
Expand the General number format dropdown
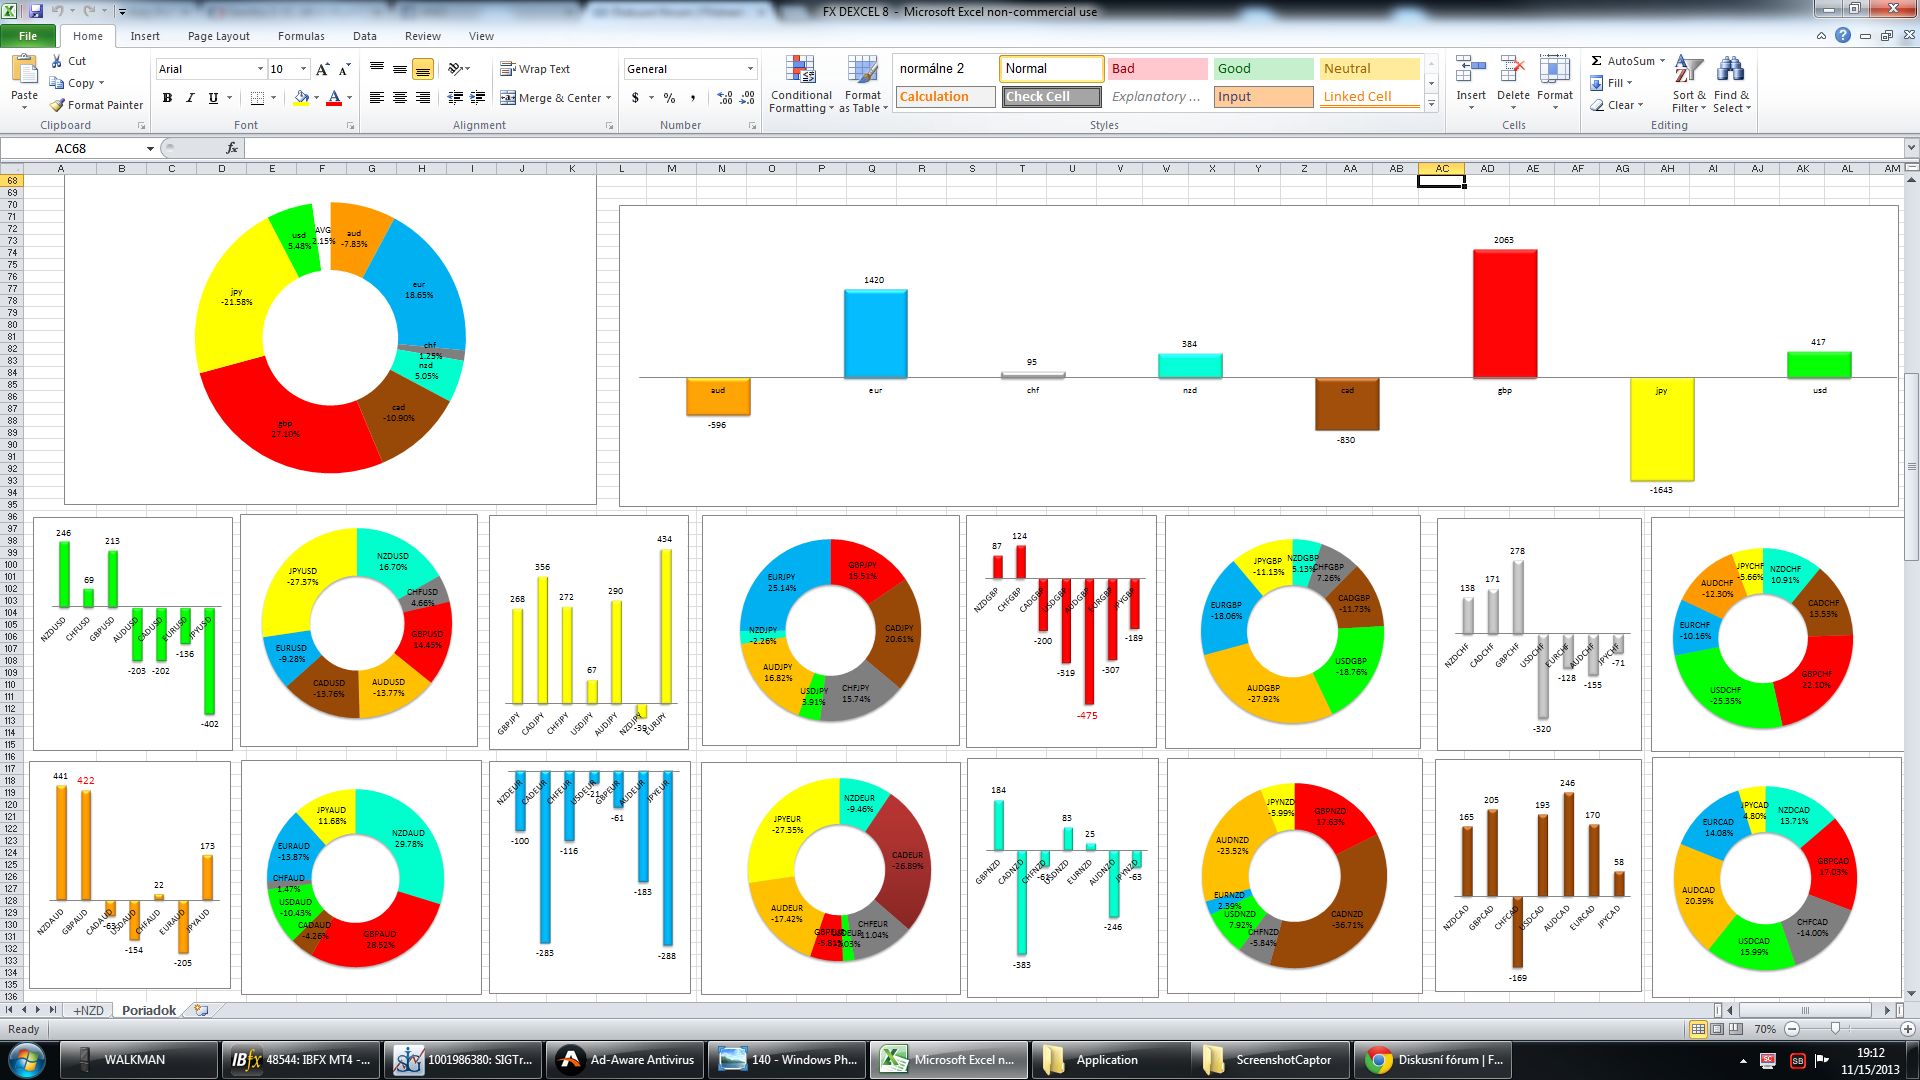click(x=750, y=69)
